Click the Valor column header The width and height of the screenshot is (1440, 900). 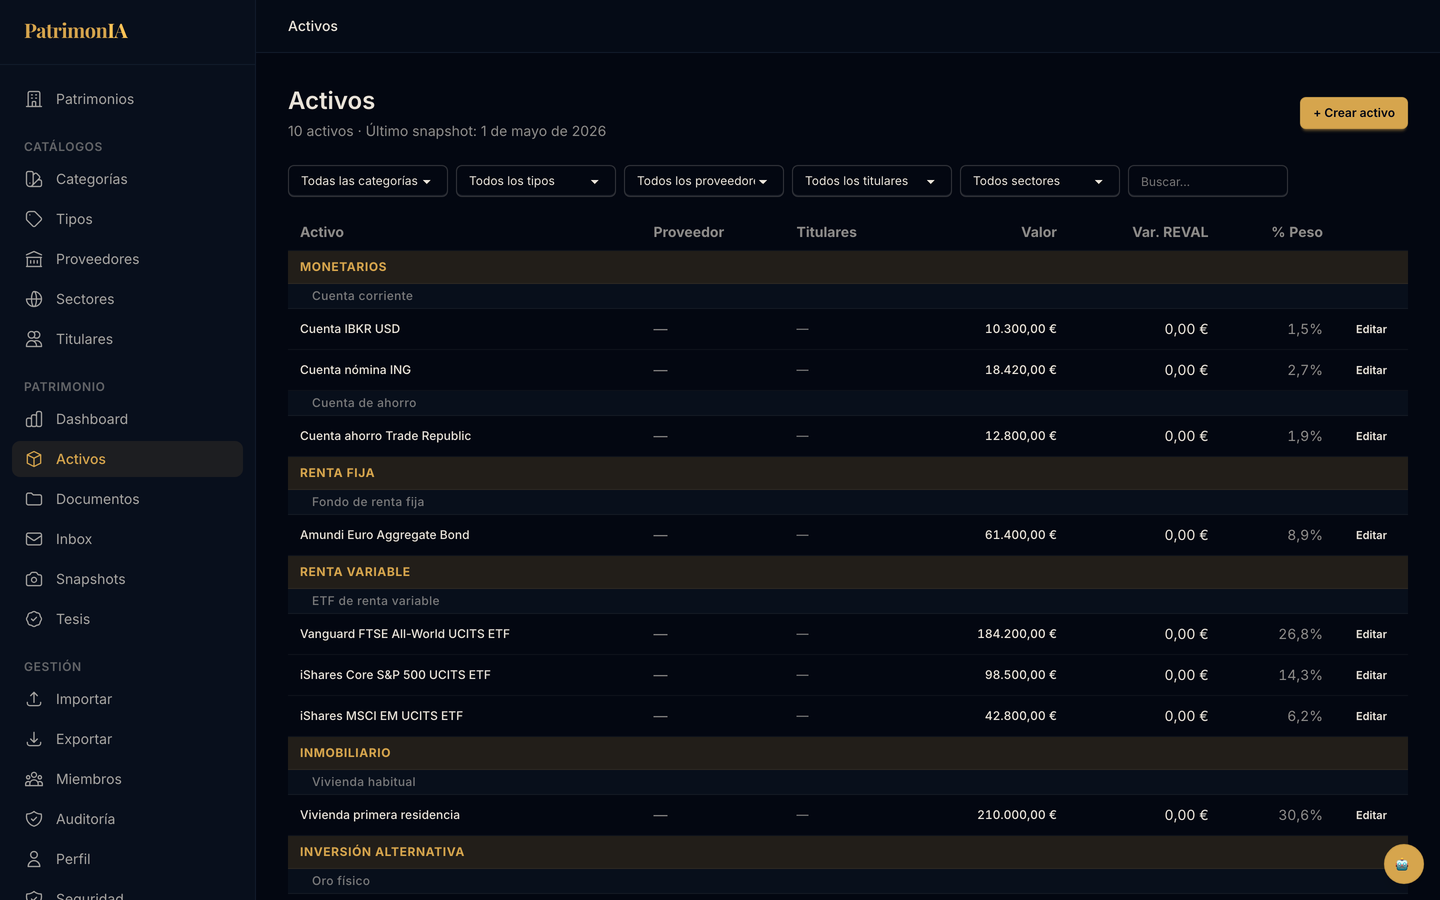[x=1039, y=232]
